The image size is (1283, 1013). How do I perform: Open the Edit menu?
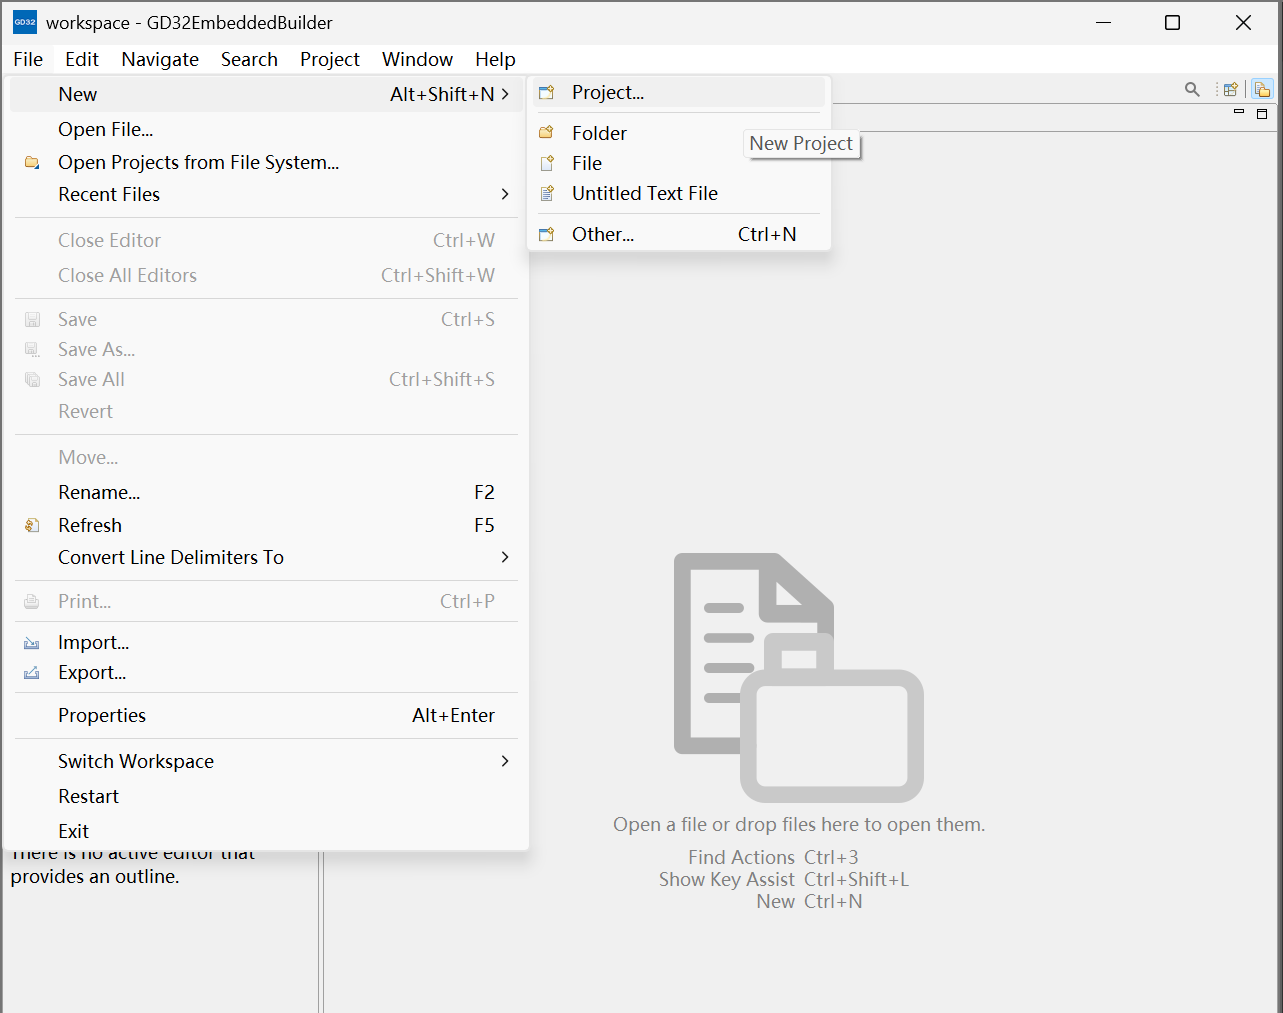point(82,59)
